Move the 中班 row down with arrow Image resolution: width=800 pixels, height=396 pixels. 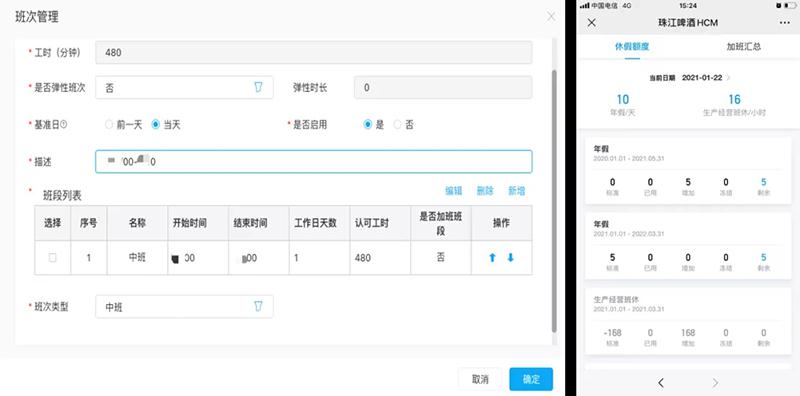(510, 258)
